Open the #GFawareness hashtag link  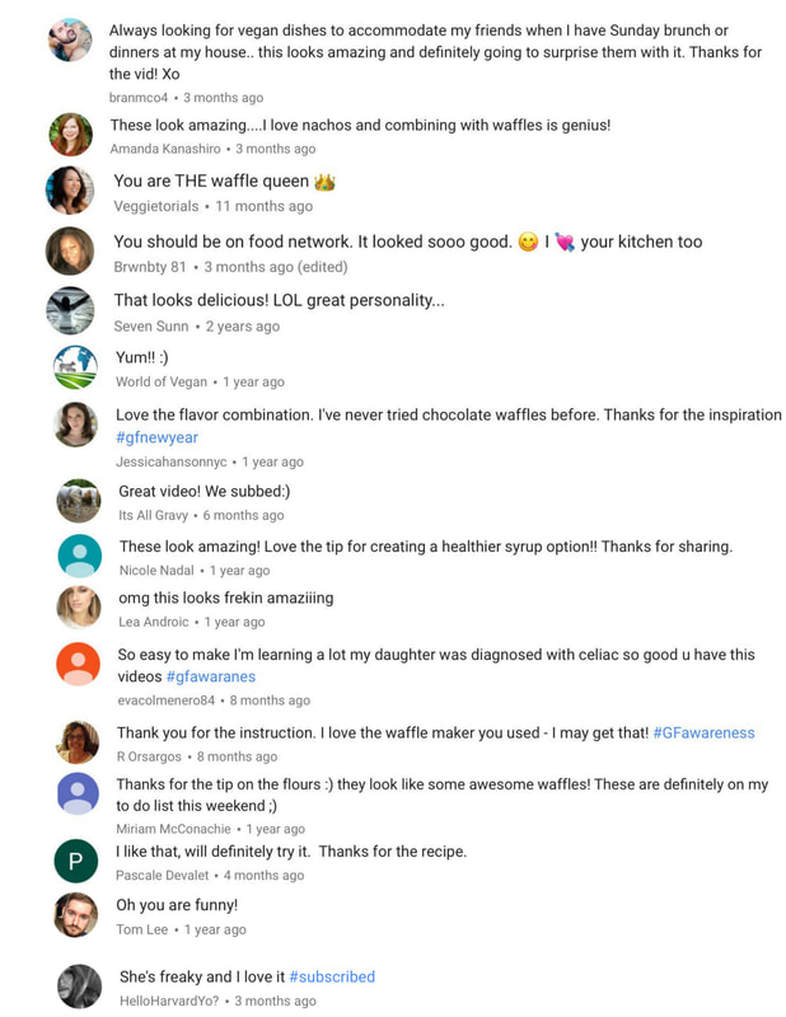(x=704, y=733)
